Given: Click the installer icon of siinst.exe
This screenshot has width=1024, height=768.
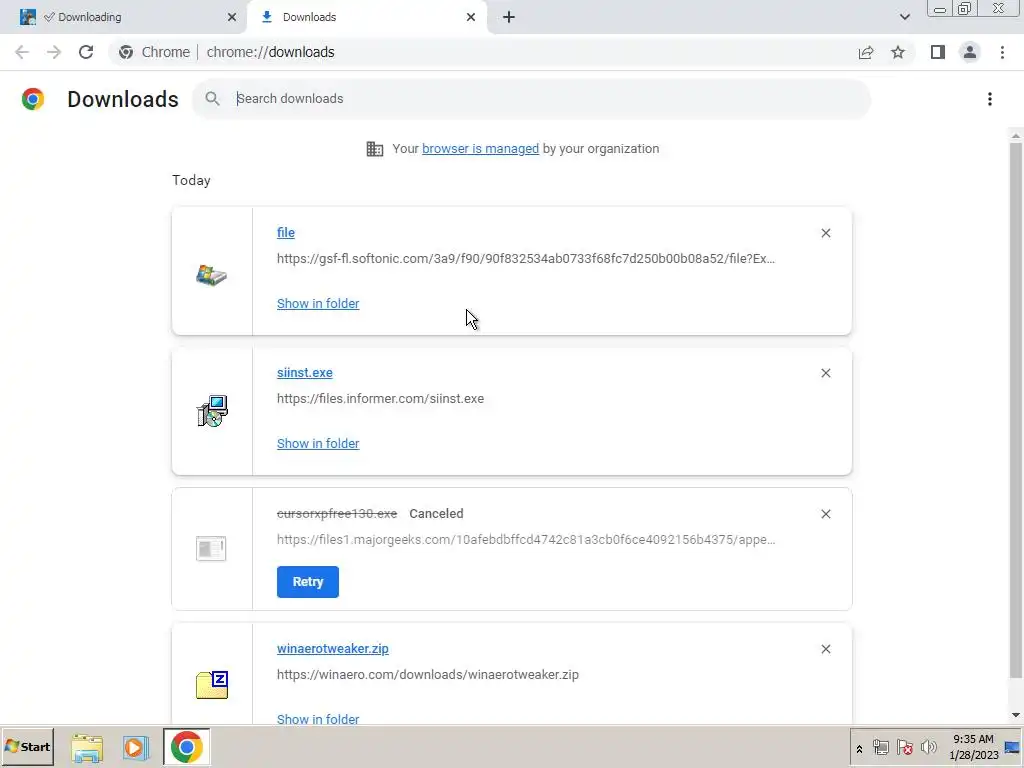Looking at the screenshot, I should point(212,411).
